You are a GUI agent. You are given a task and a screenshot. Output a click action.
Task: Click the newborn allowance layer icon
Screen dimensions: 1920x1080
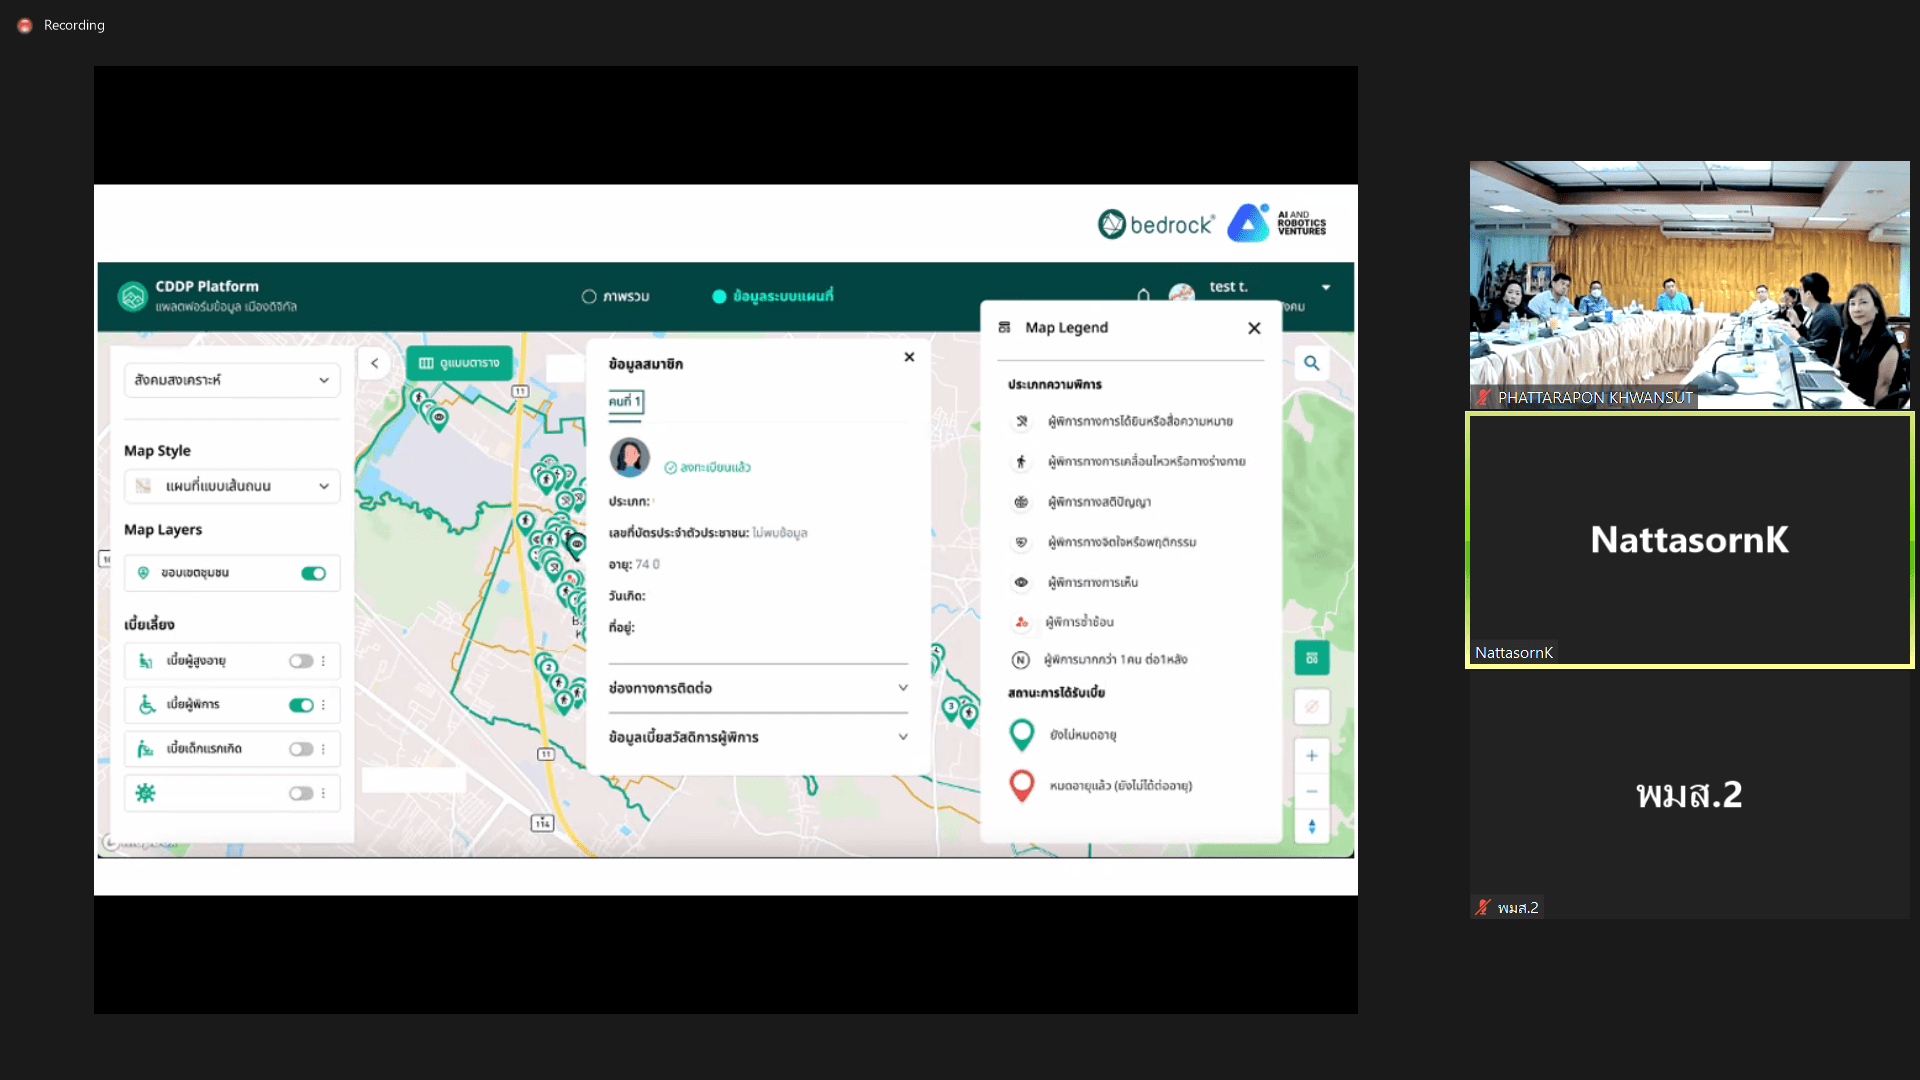pos(145,749)
